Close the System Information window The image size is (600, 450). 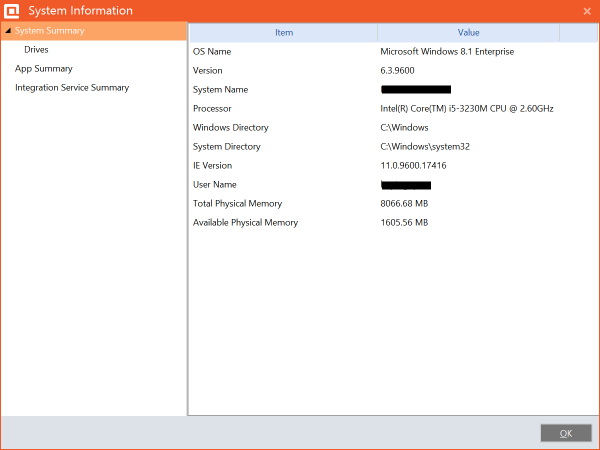[x=587, y=11]
